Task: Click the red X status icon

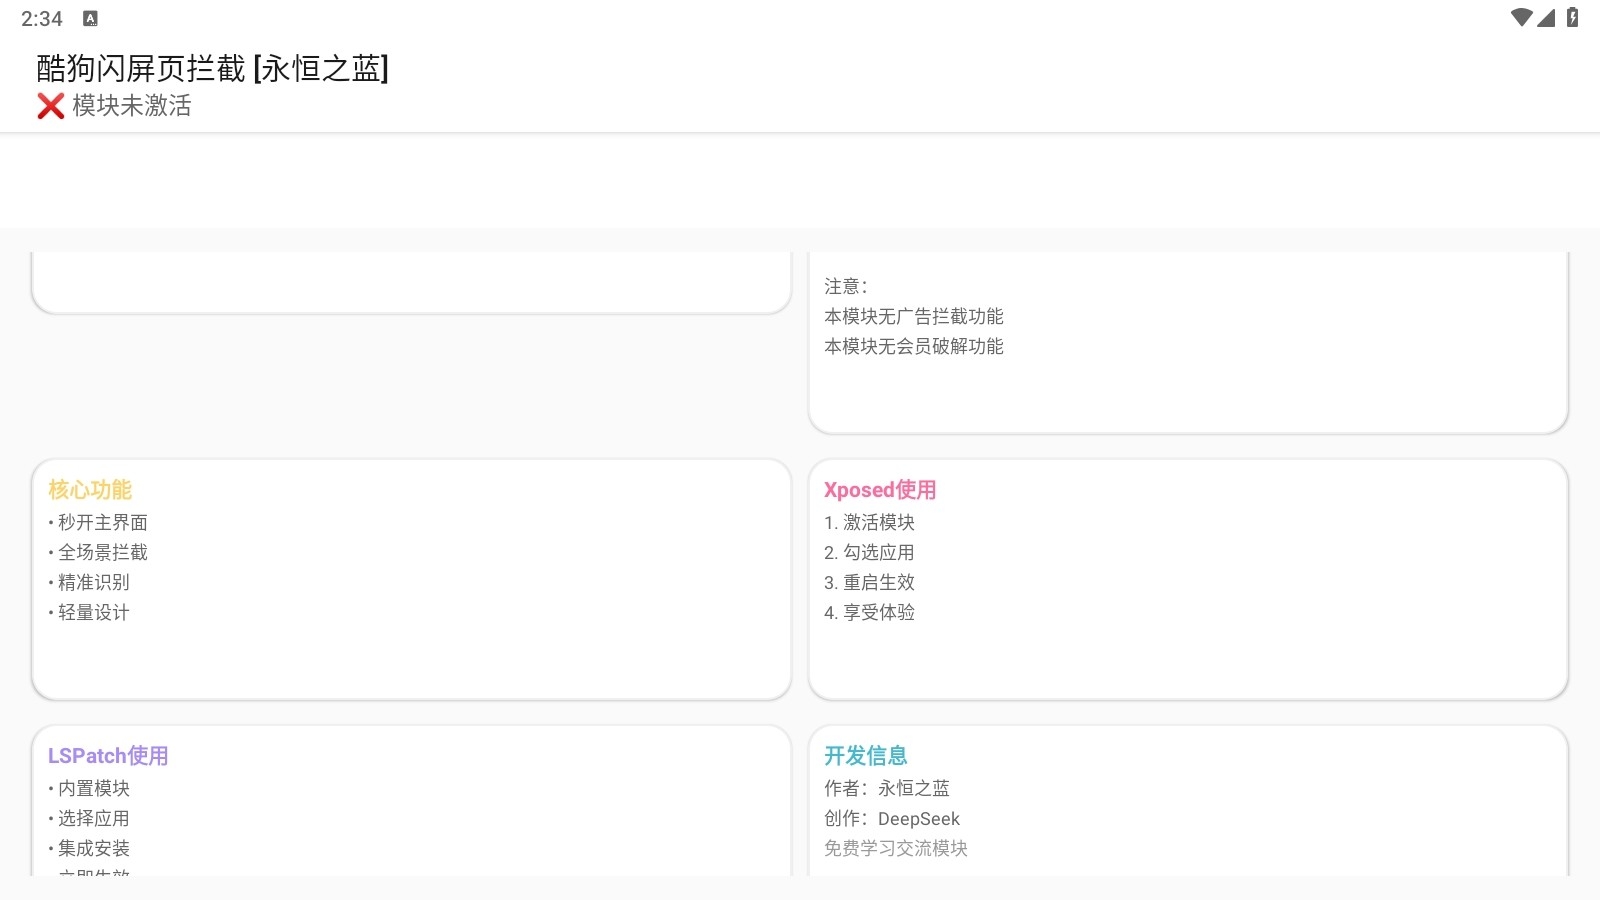Action: pyautogui.click(x=51, y=106)
